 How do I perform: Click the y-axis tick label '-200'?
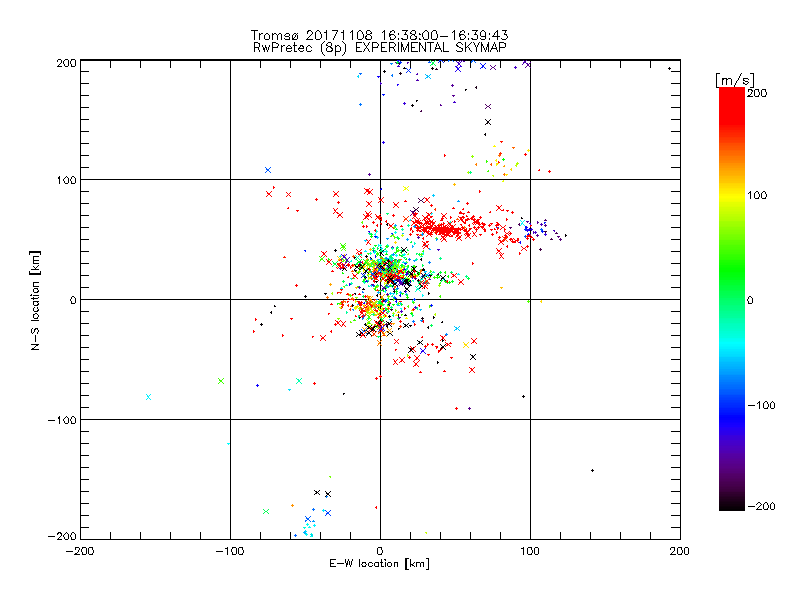(x=62, y=536)
